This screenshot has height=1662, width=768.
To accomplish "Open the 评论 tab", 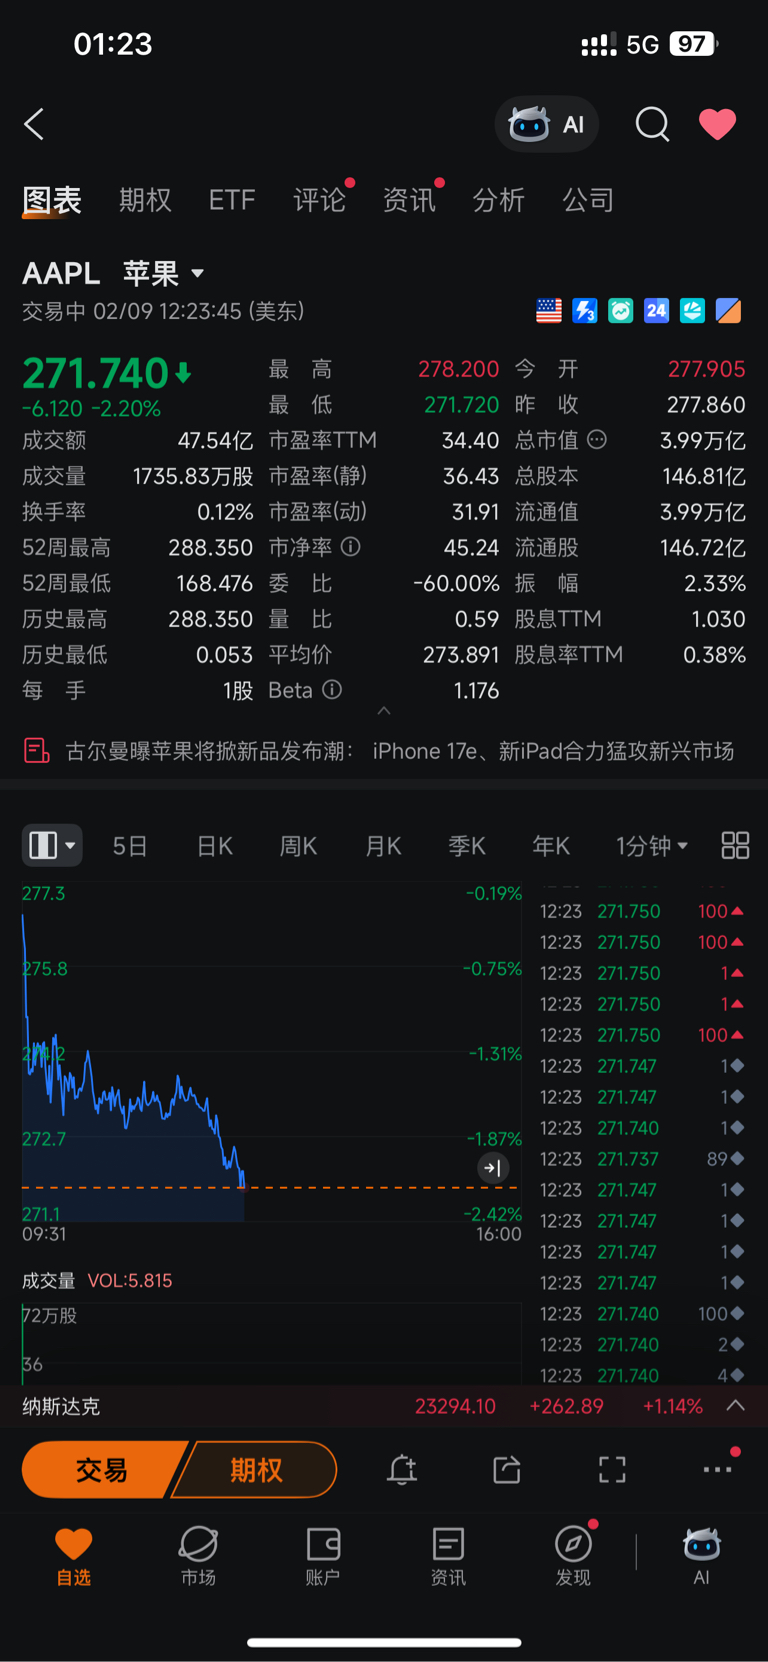I will [319, 200].
